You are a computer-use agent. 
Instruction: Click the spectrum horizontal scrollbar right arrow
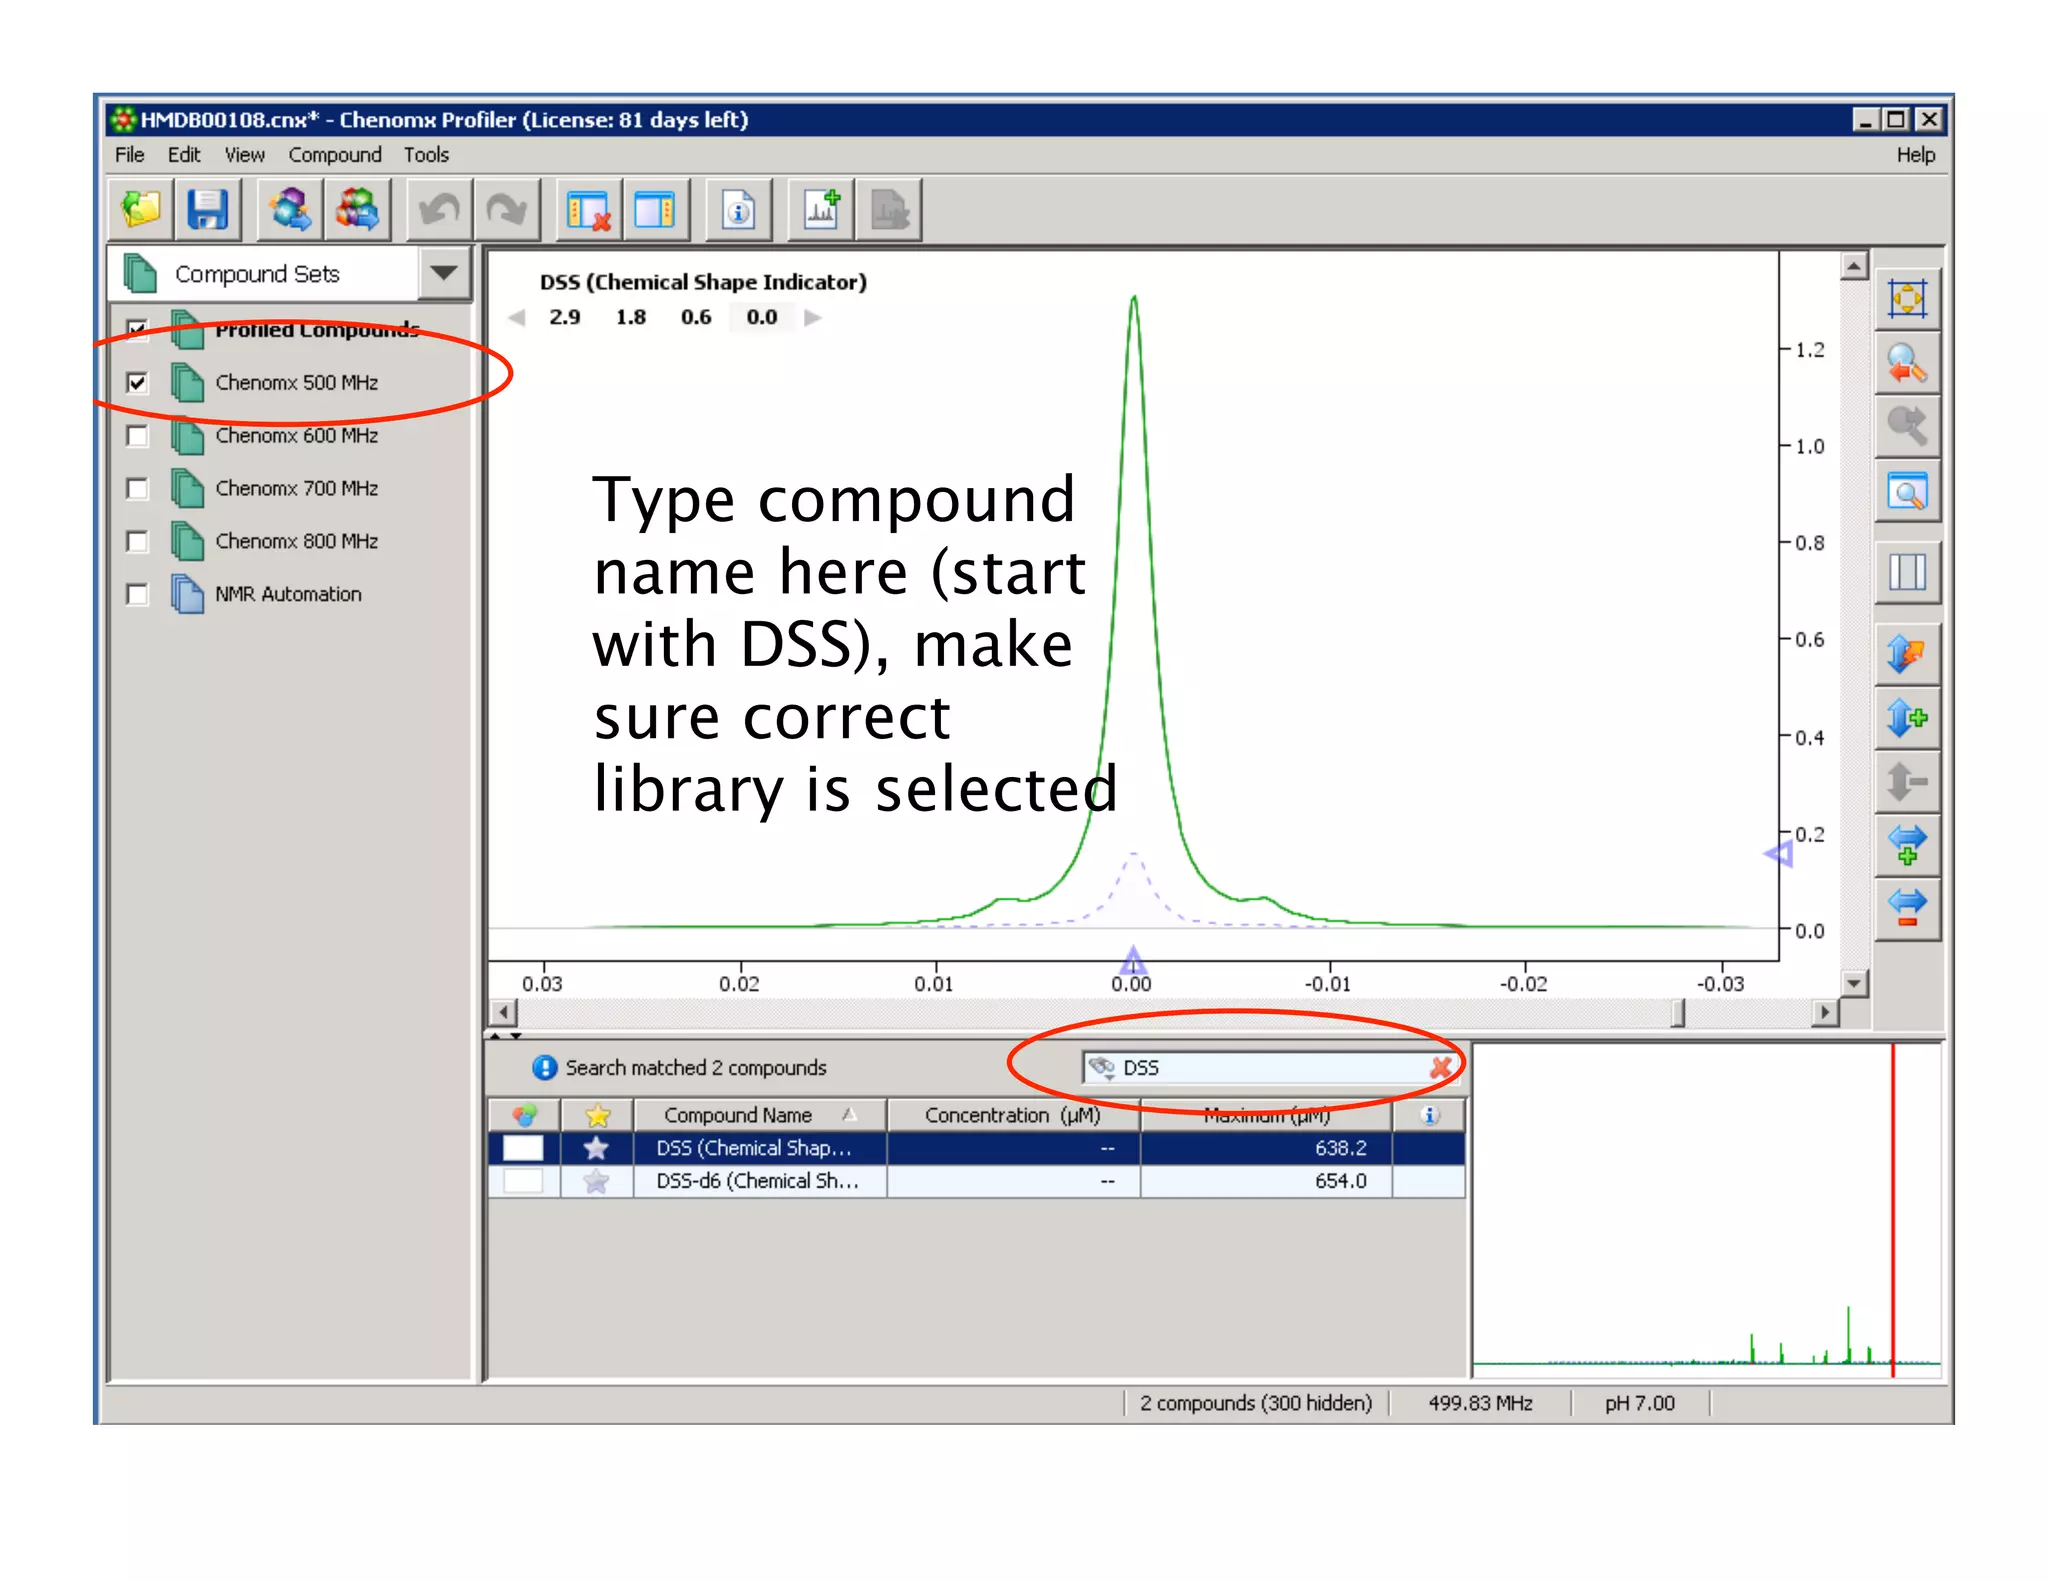(x=1826, y=1012)
